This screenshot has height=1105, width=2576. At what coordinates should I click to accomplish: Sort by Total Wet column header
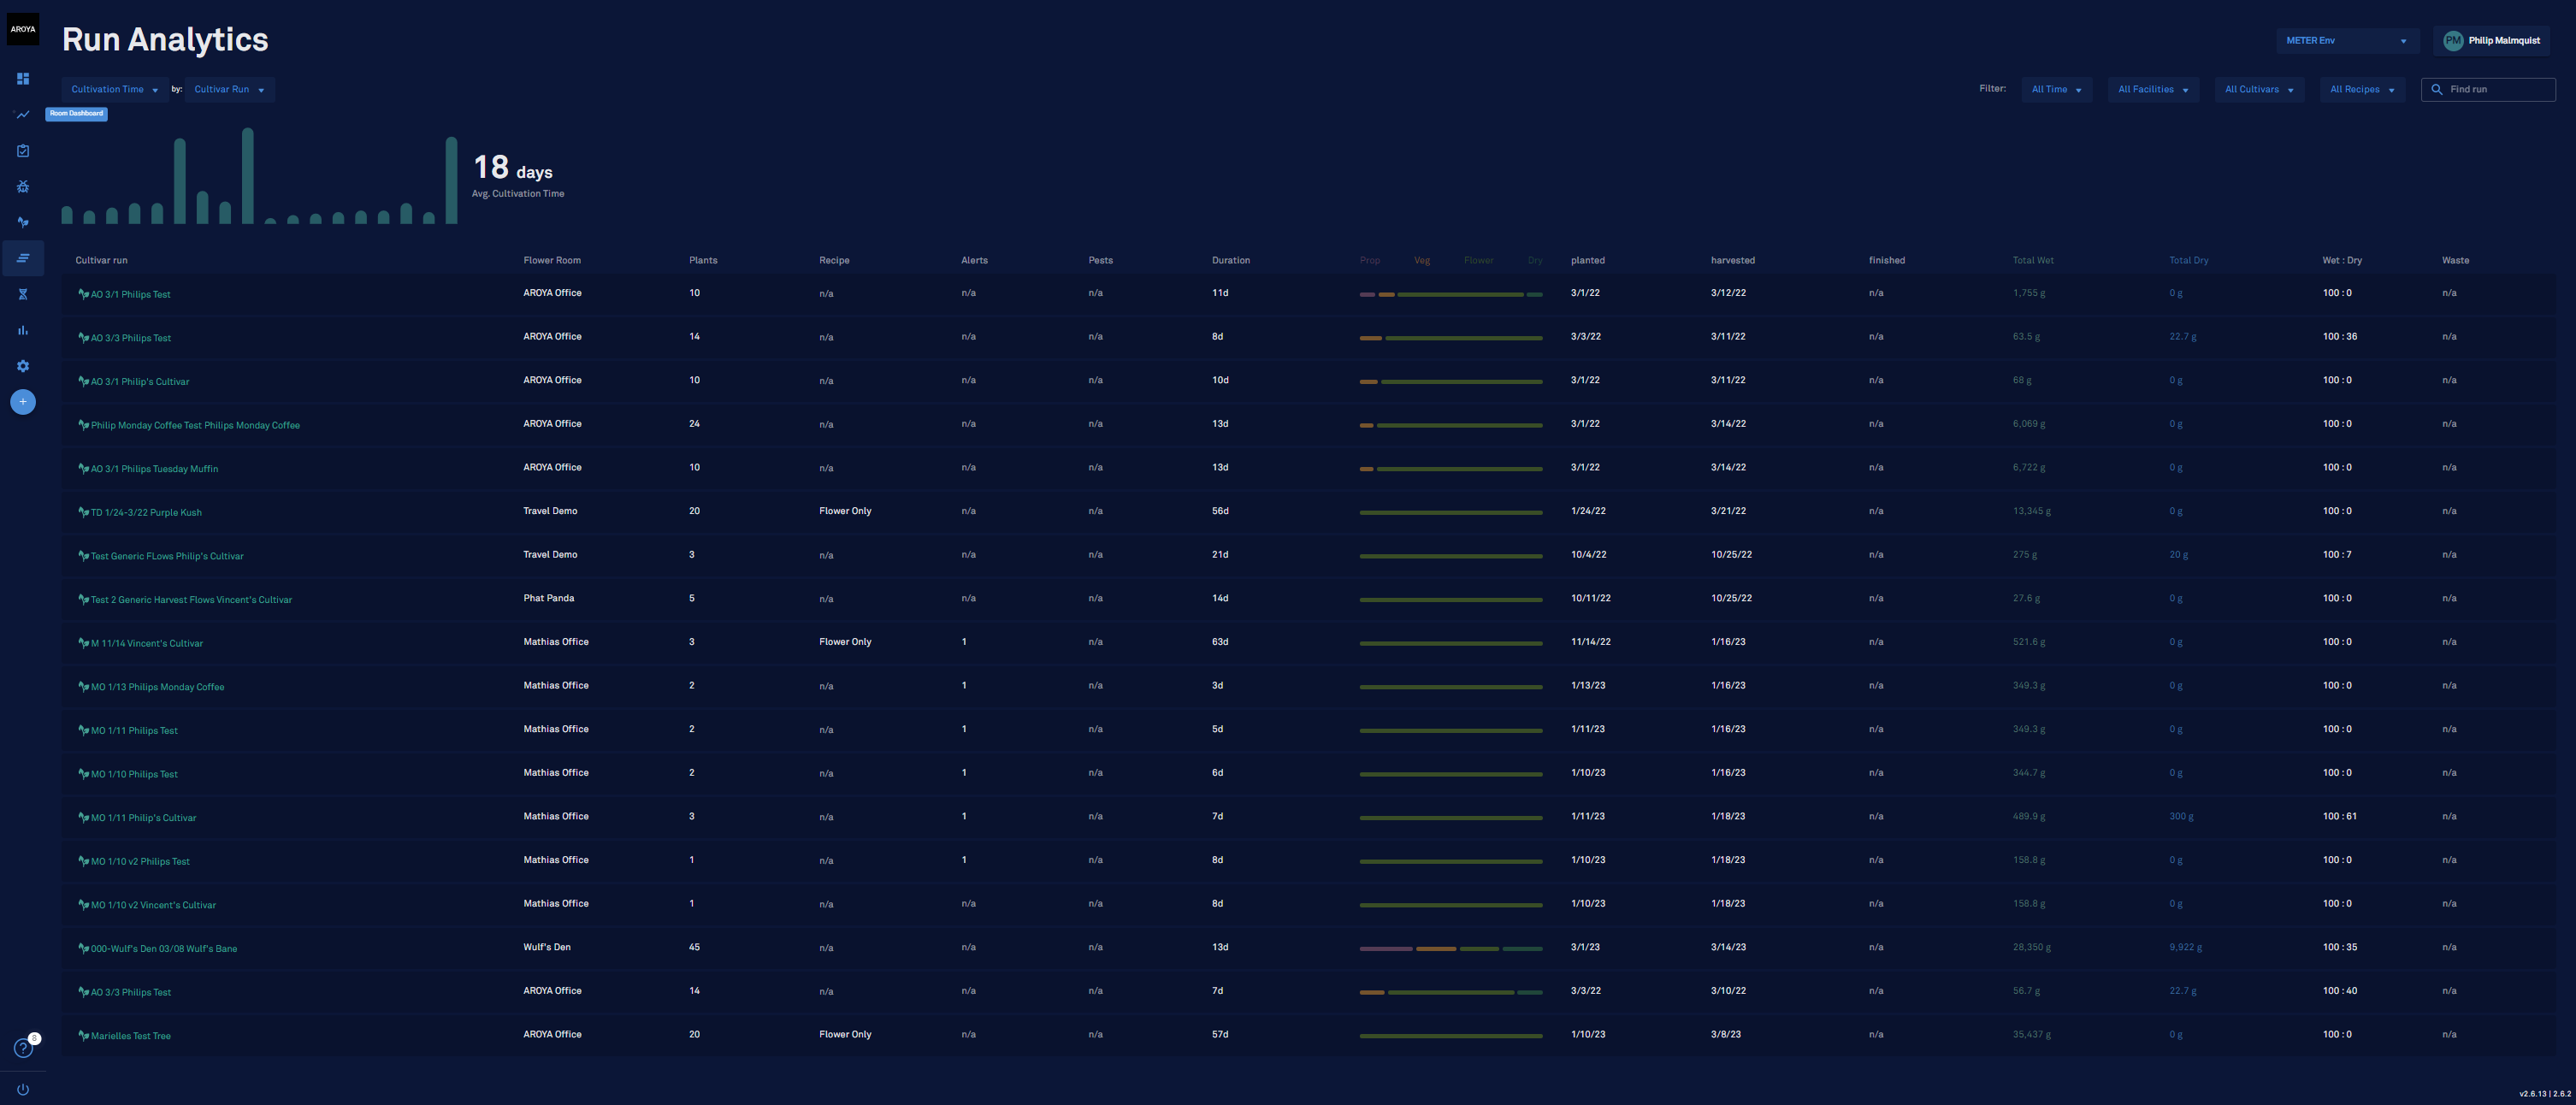2033,261
